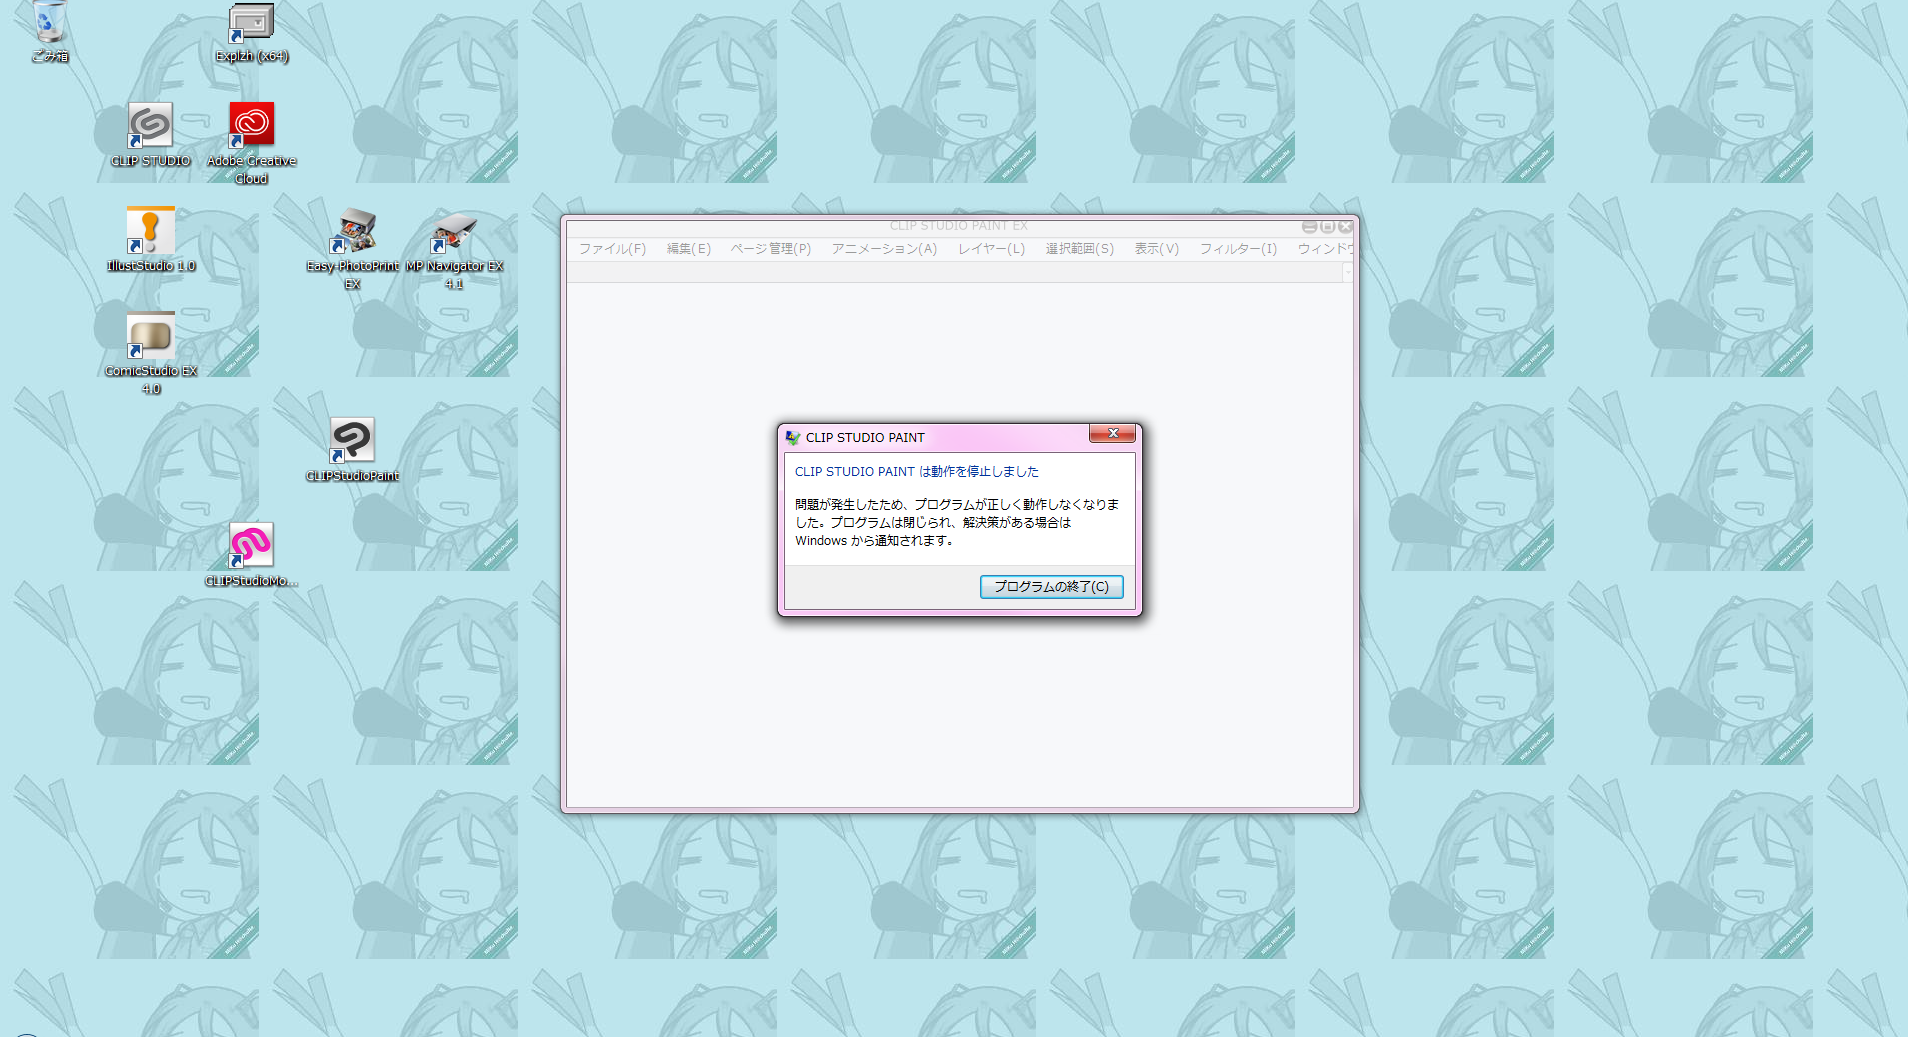Open the 表示(V) menu
The width and height of the screenshot is (1908, 1037).
coord(1156,249)
